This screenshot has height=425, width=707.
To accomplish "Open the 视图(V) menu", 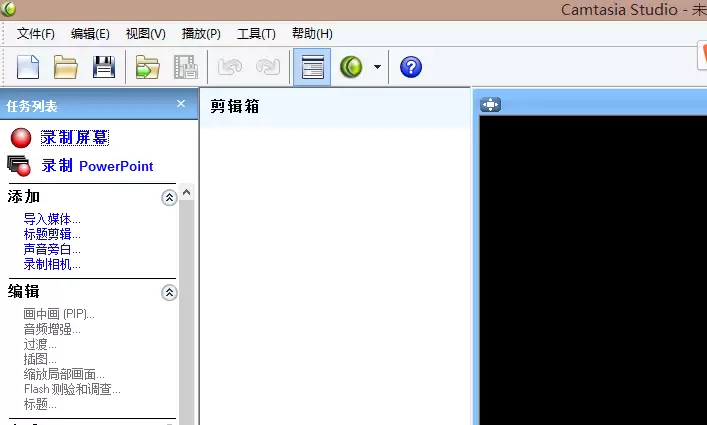I will [146, 34].
